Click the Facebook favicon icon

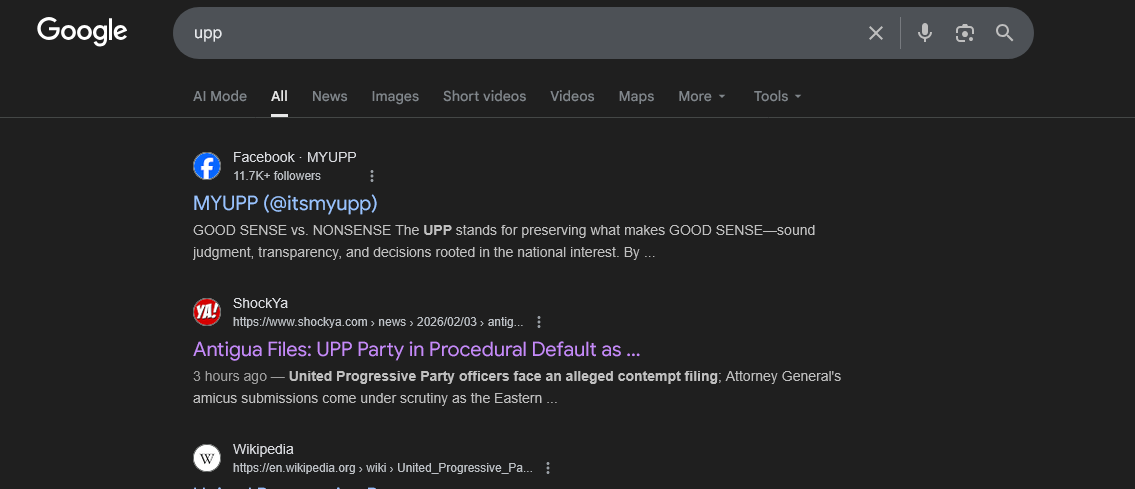(207, 166)
